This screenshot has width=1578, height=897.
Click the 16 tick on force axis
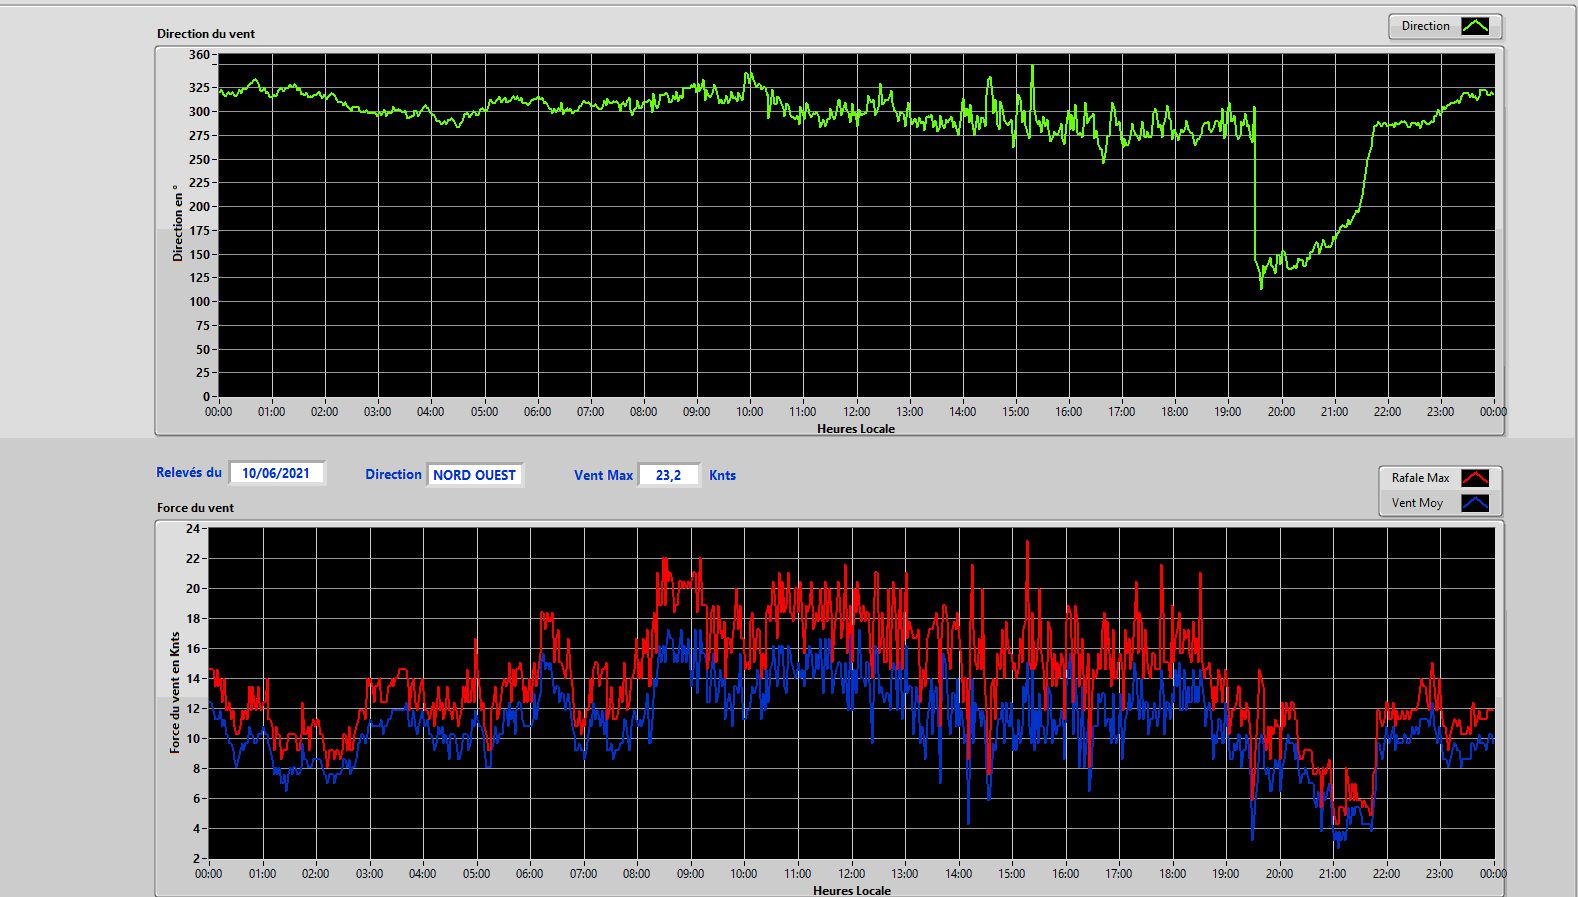(193, 649)
